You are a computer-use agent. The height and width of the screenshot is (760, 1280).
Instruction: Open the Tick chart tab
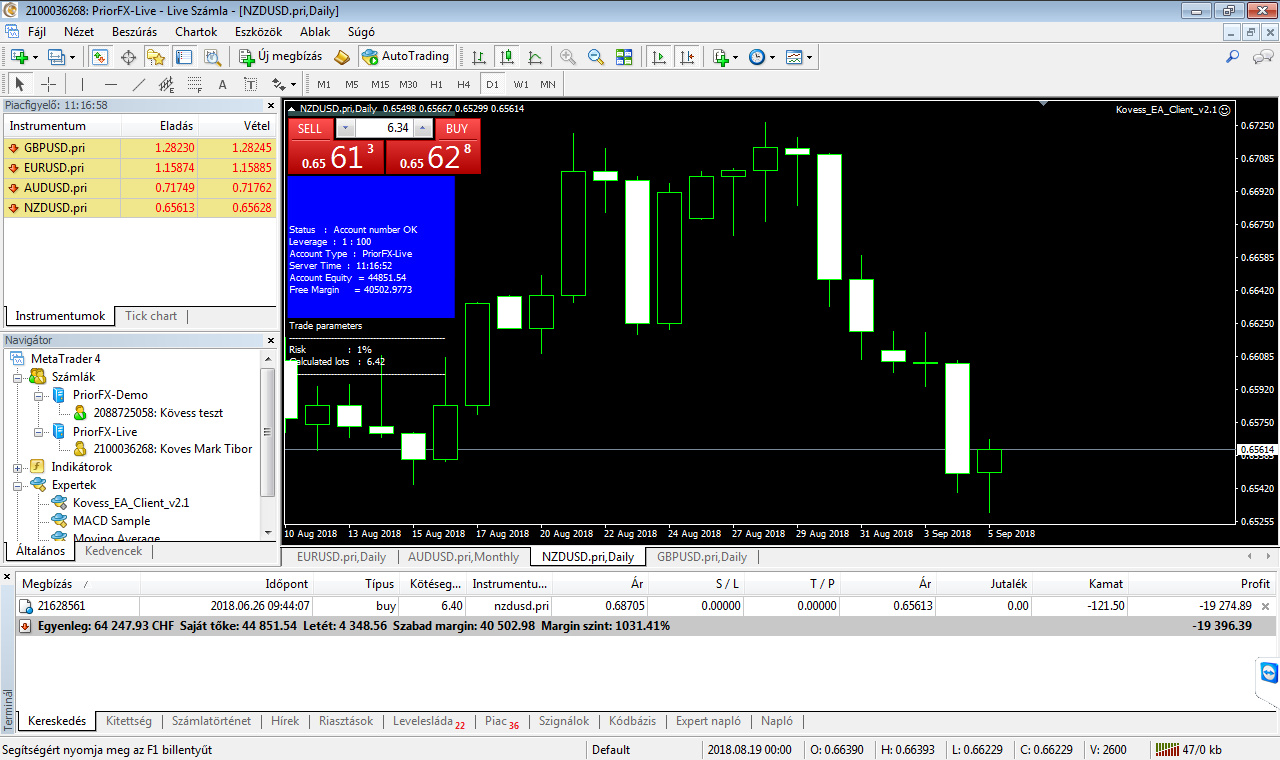(151, 316)
